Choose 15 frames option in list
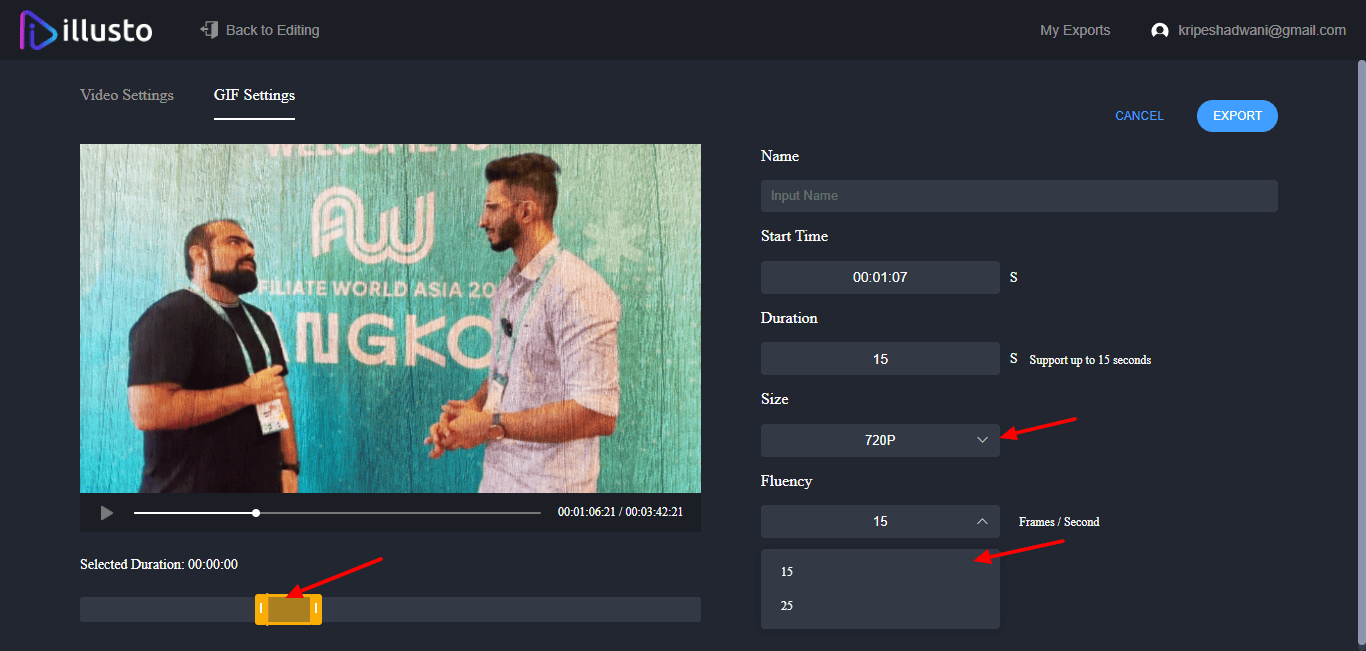The height and width of the screenshot is (651, 1366). (x=880, y=572)
